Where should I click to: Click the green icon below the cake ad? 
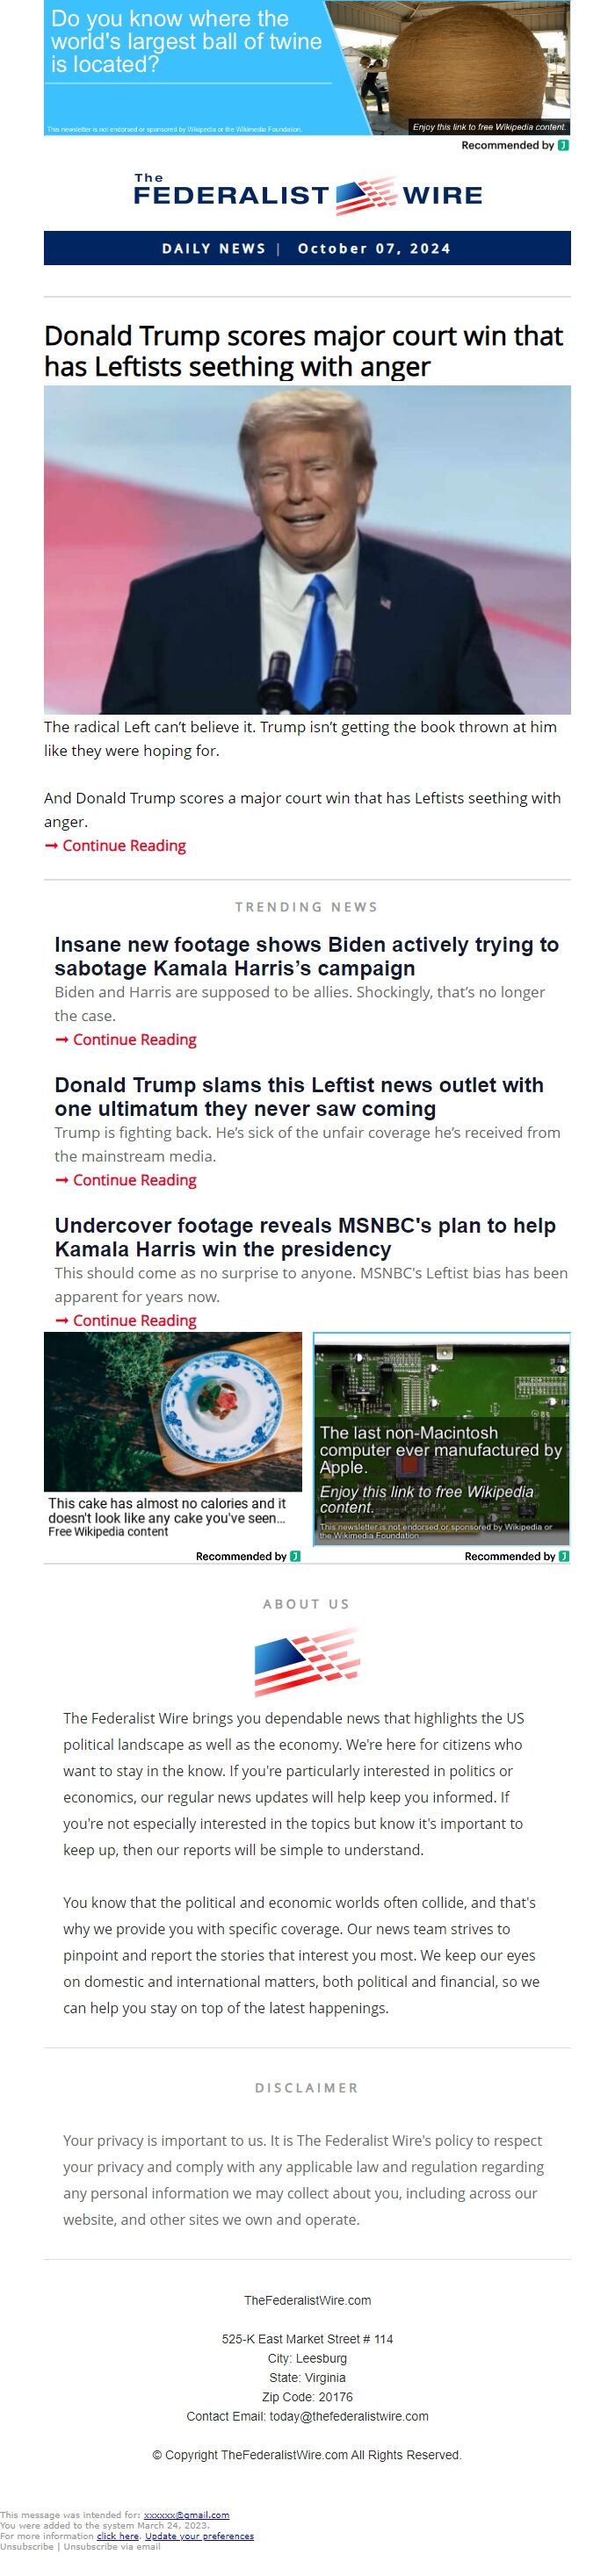click(295, 1556)
